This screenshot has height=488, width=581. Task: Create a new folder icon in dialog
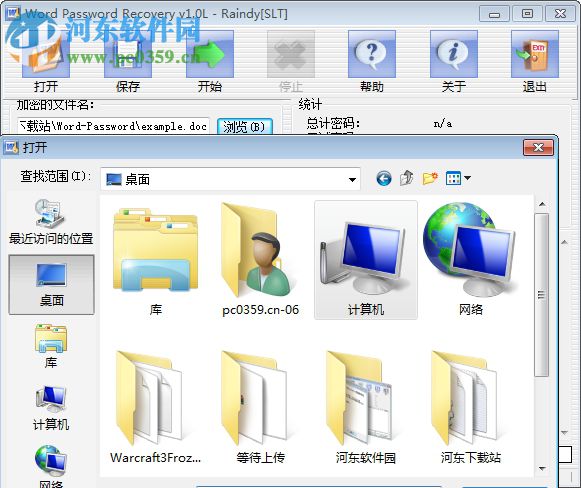430,178
